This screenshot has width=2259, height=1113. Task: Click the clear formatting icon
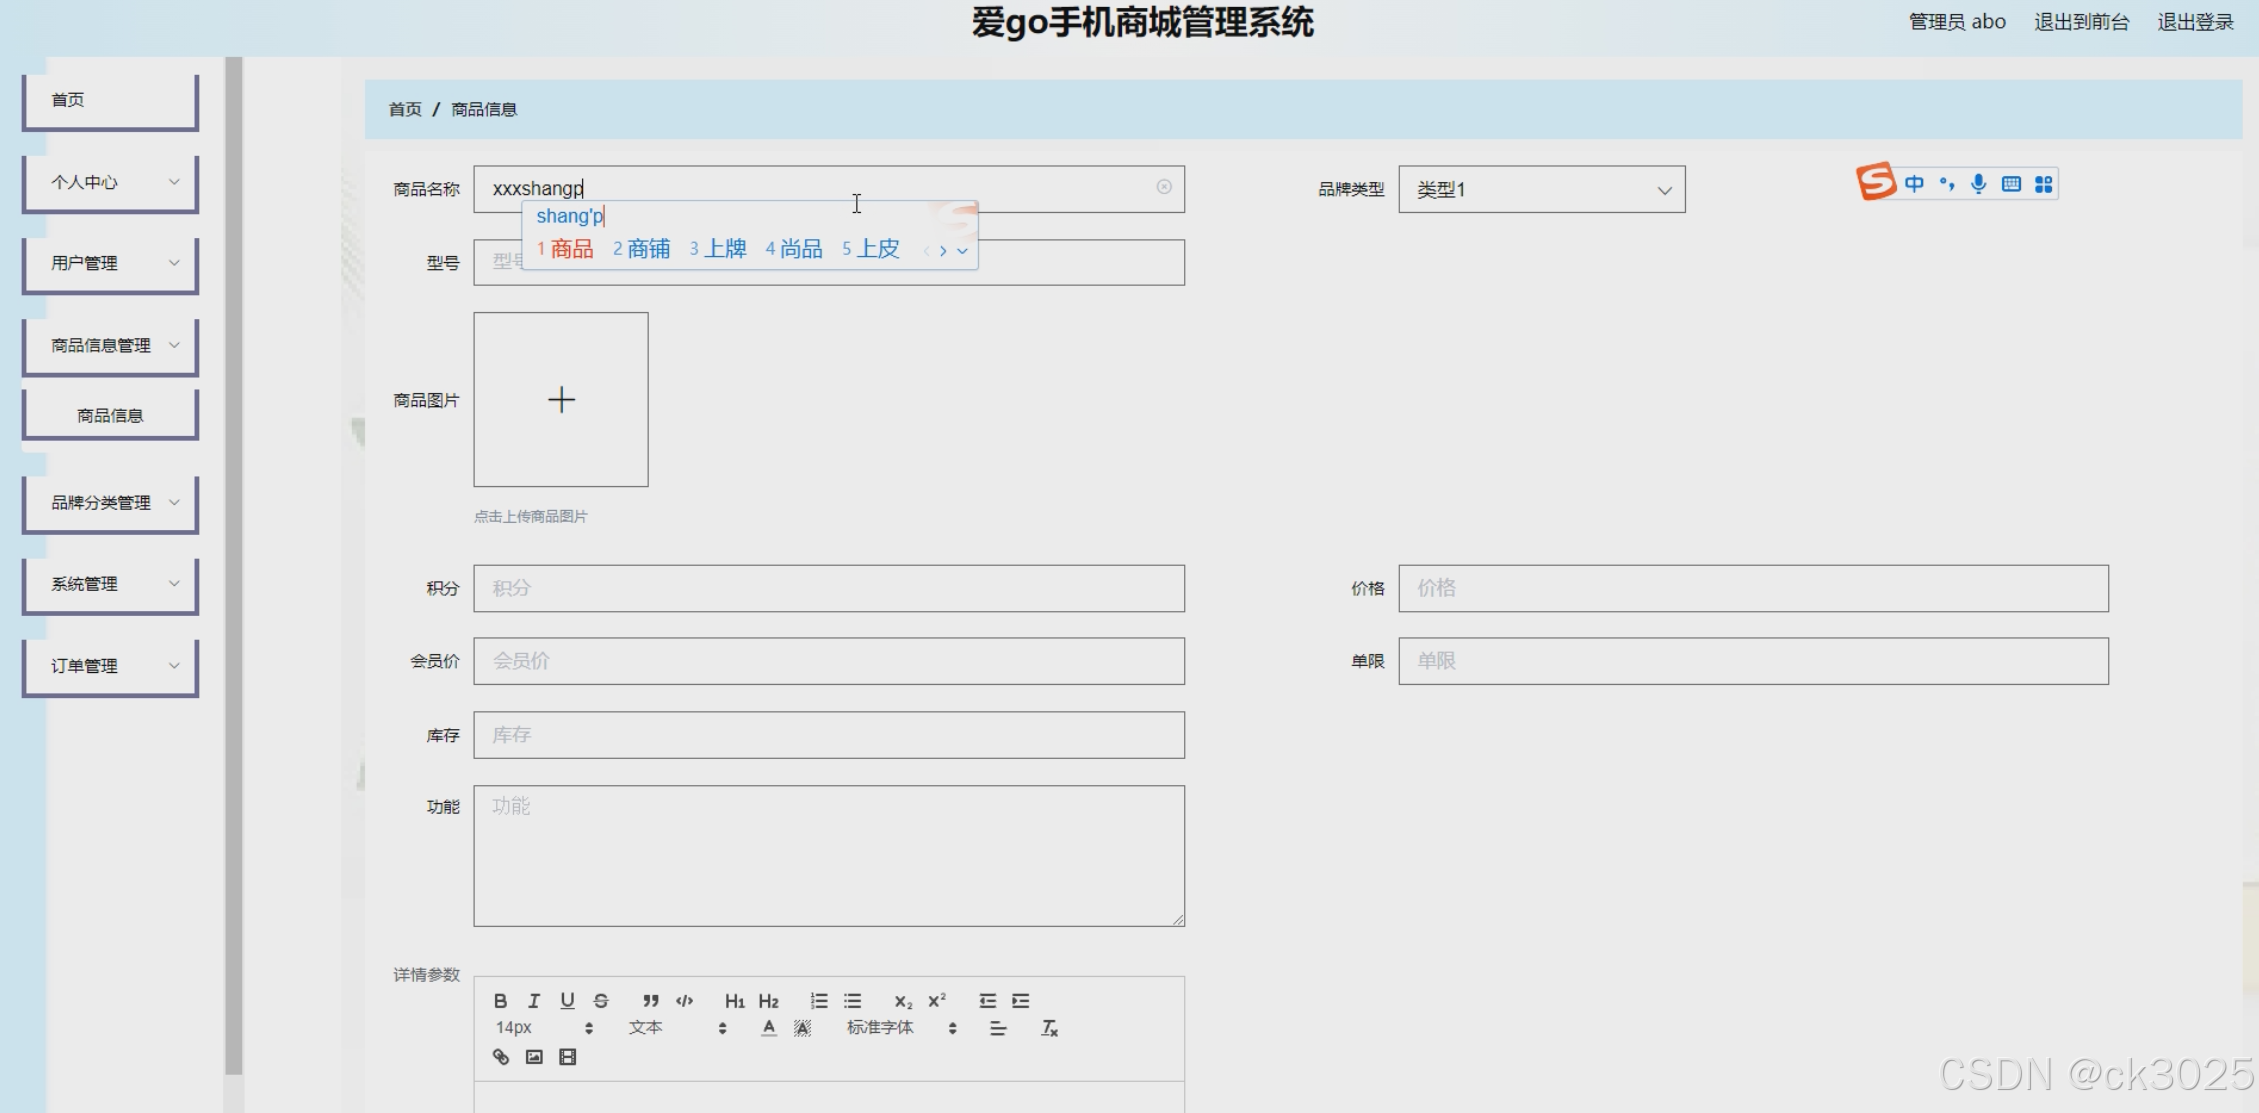pos(1049,1028)
